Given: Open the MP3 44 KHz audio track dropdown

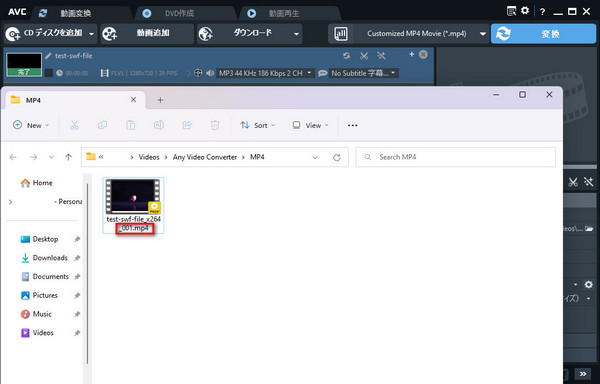Looking at the screenshot, I should click(265, 73).
